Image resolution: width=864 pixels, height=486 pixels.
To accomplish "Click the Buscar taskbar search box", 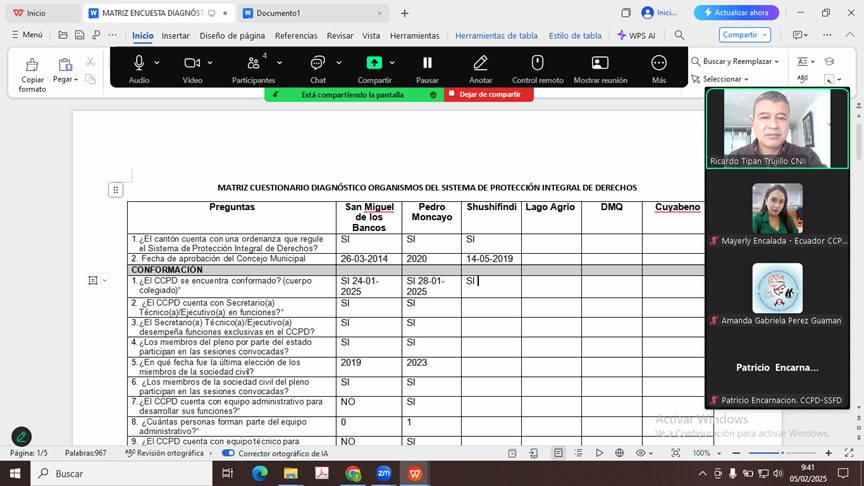I will pos(122,473).
